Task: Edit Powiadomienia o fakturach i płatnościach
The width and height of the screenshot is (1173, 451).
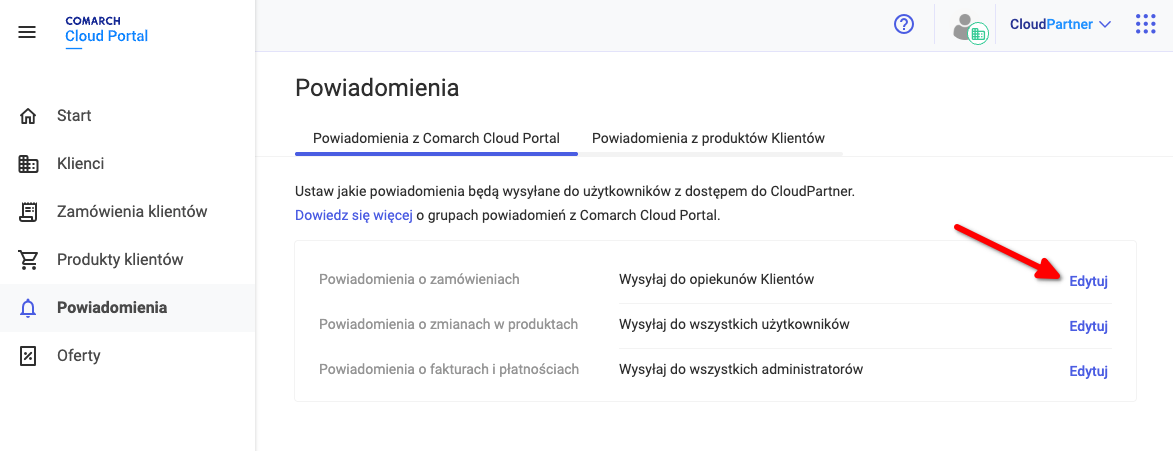Action: pos(1088,371)
